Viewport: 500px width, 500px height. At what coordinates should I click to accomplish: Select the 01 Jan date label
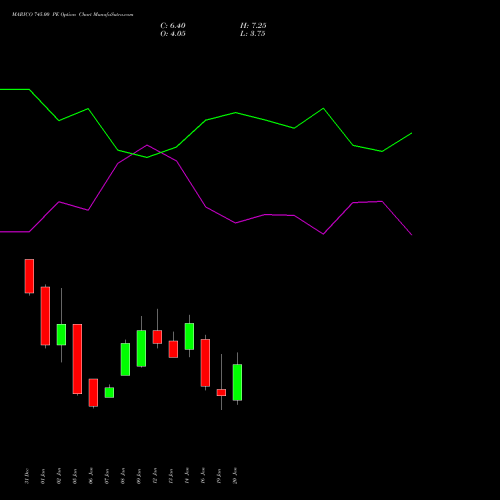coord(43,476)
